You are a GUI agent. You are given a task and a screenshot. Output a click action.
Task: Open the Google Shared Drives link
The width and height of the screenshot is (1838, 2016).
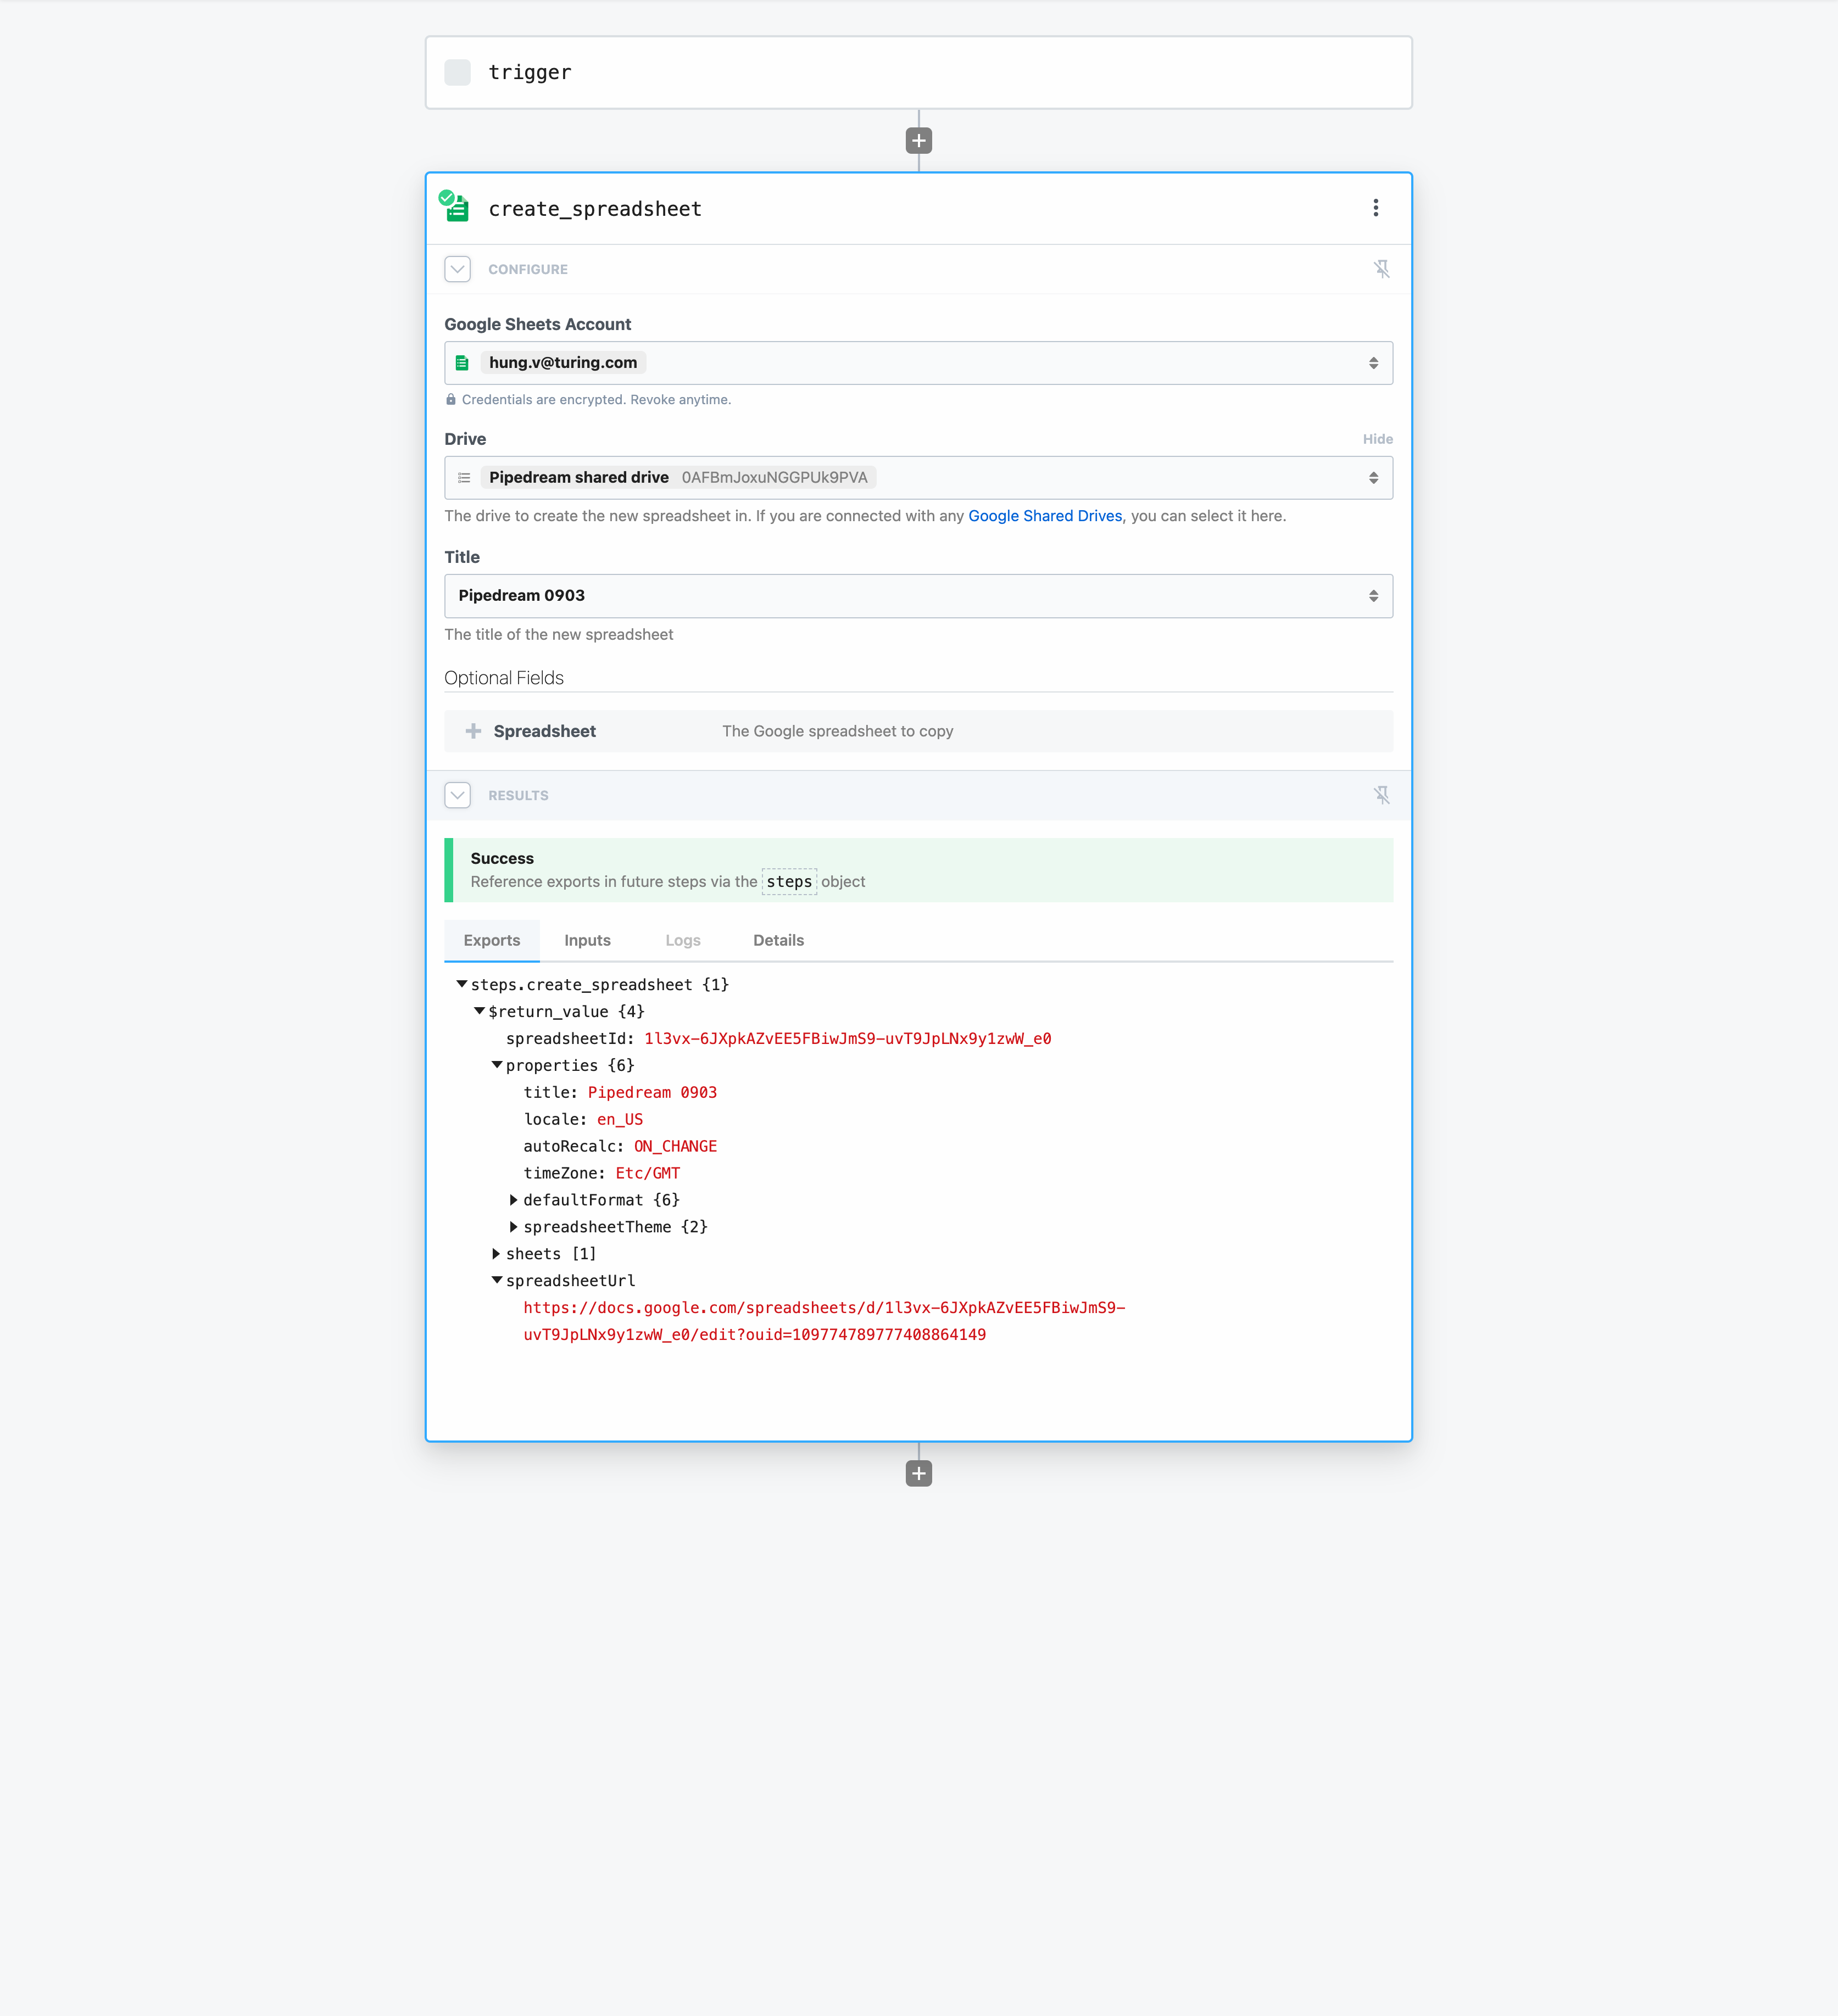click(x=1045, y=516)
